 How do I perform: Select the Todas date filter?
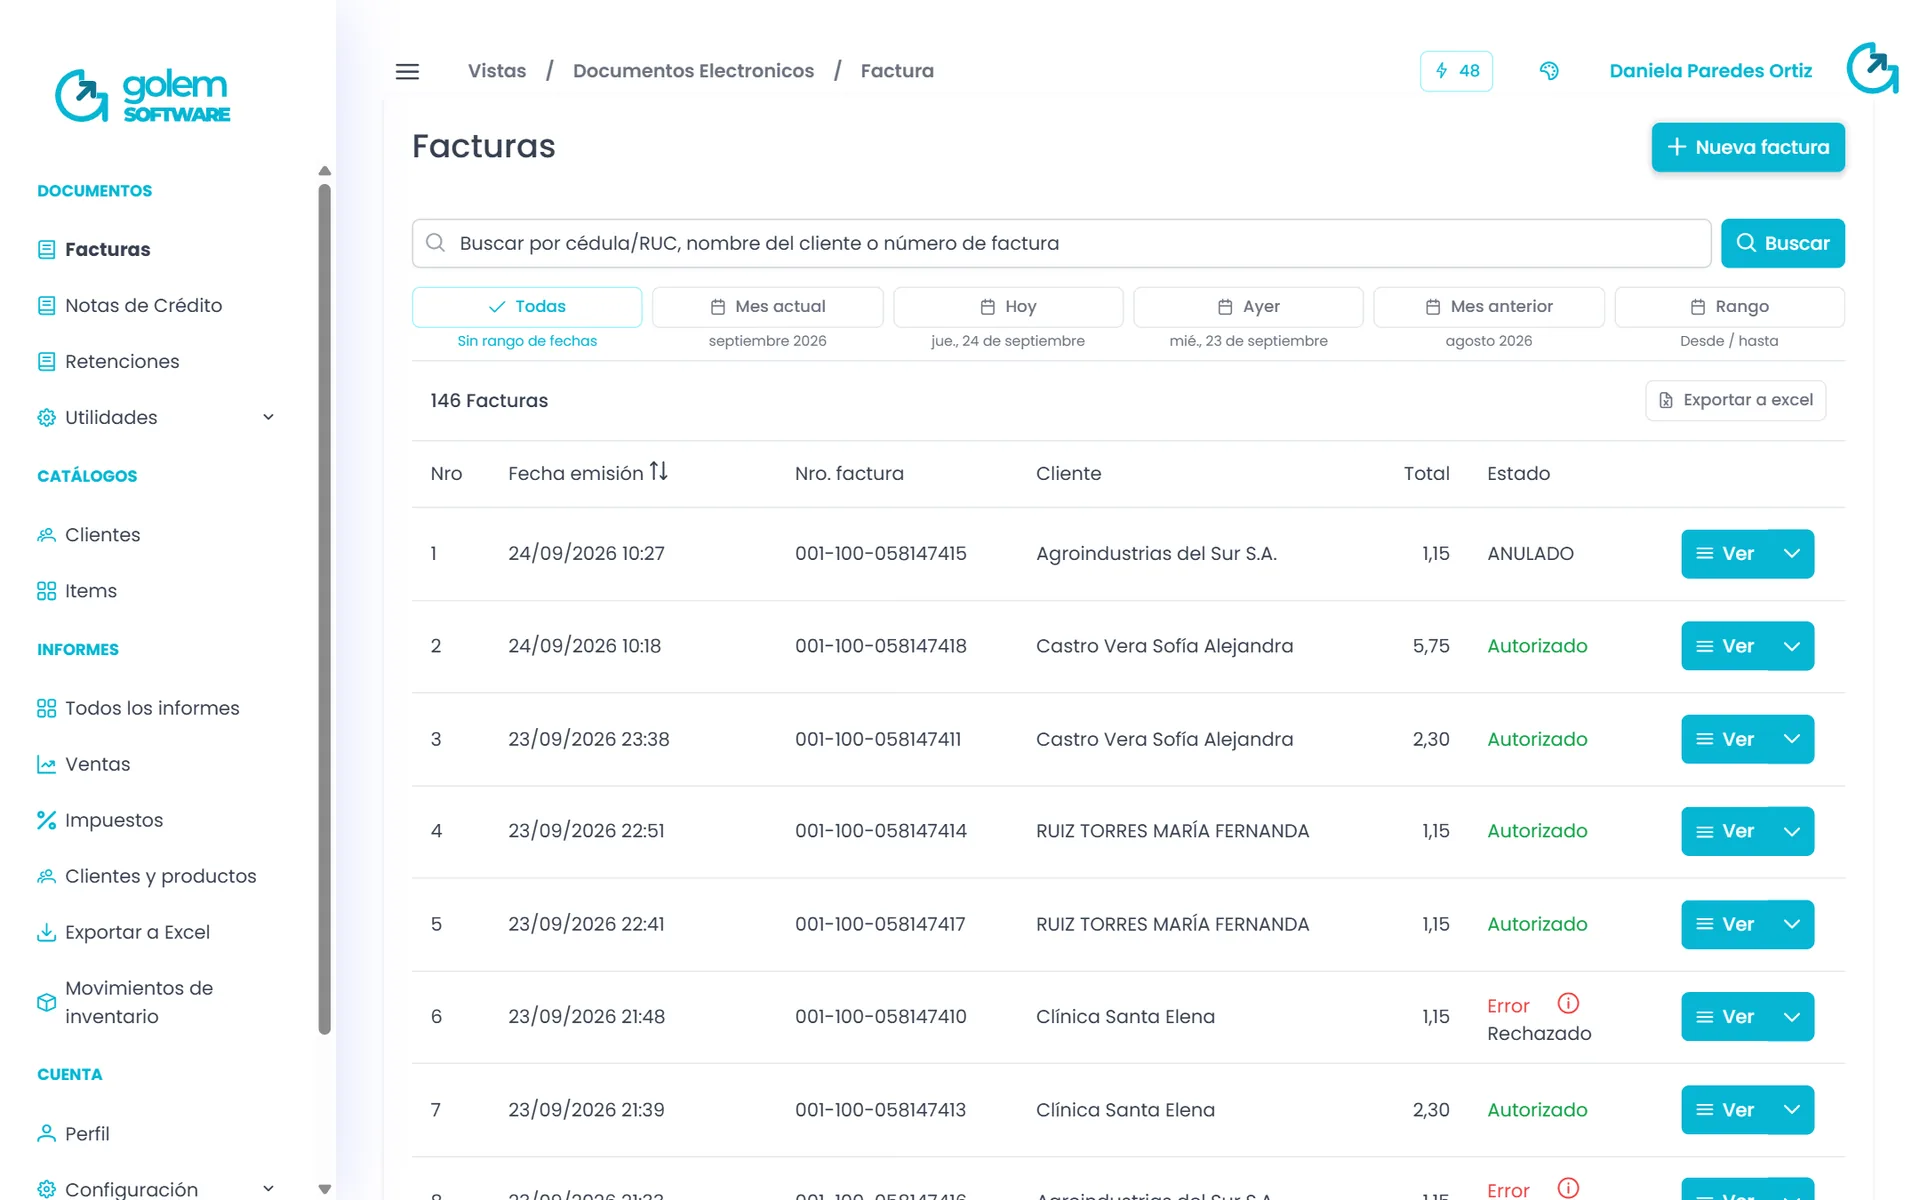pos(527,307)
